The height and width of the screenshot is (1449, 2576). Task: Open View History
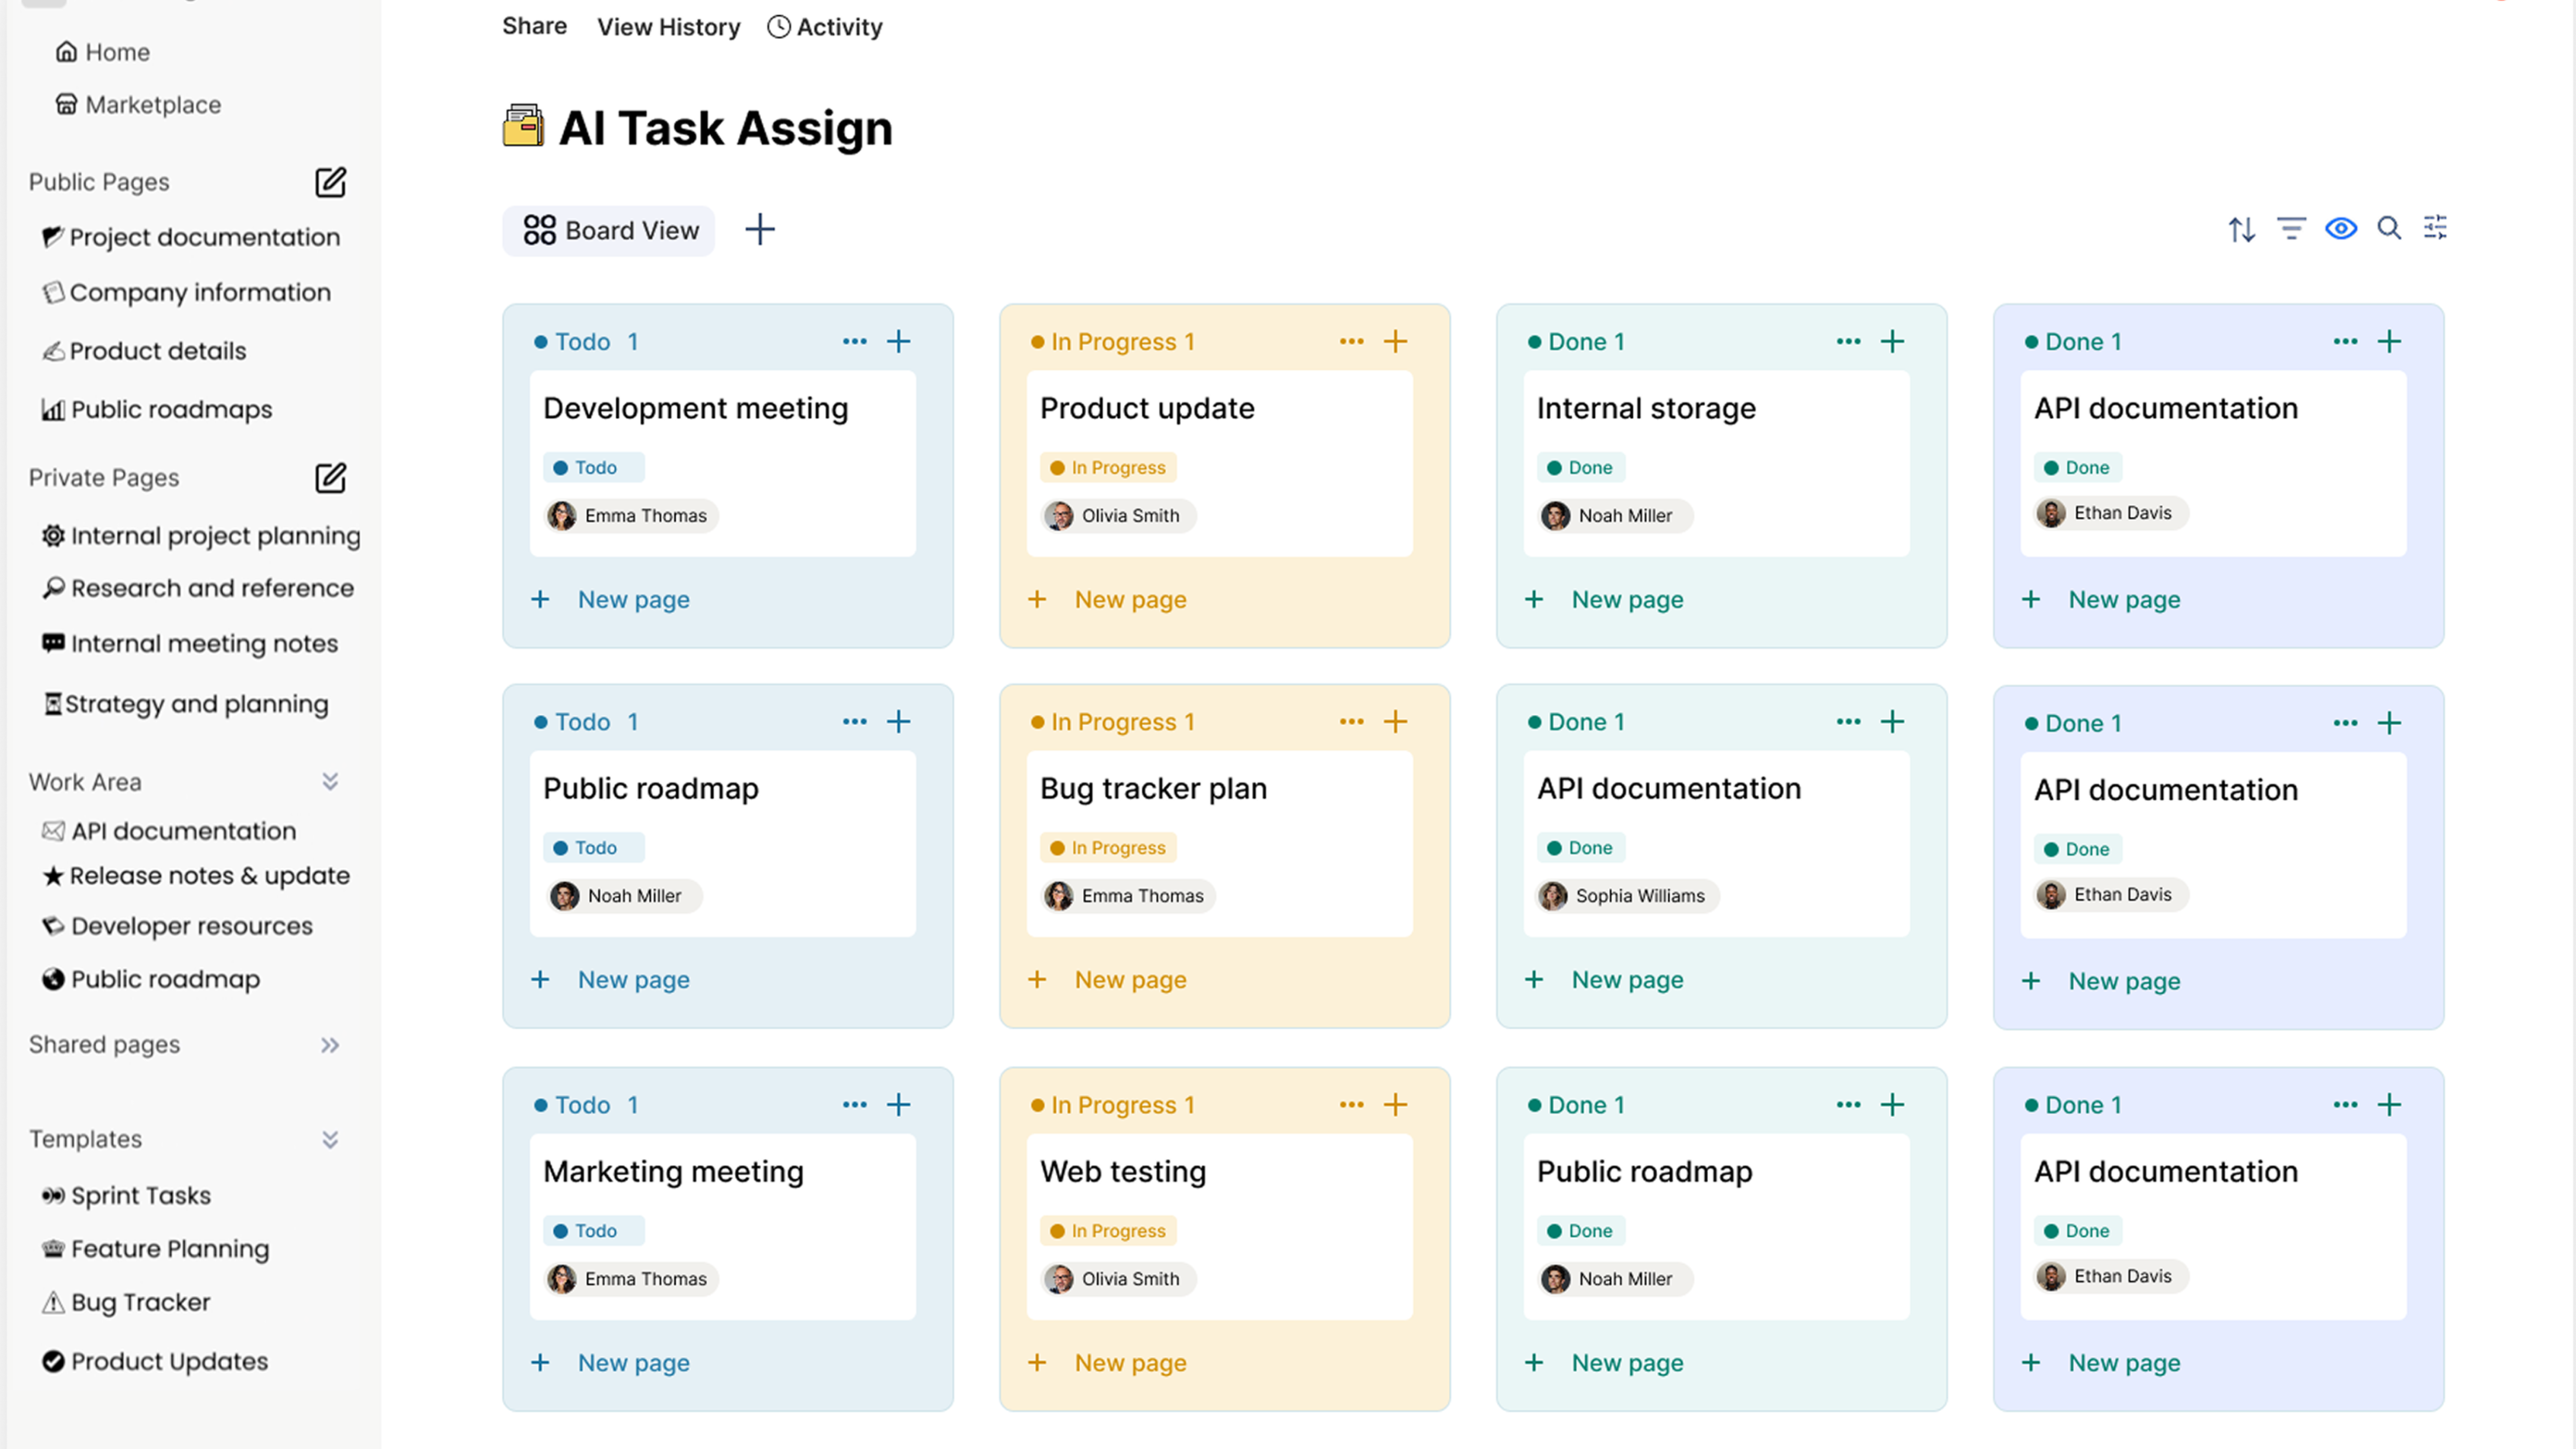coord(668,27)
